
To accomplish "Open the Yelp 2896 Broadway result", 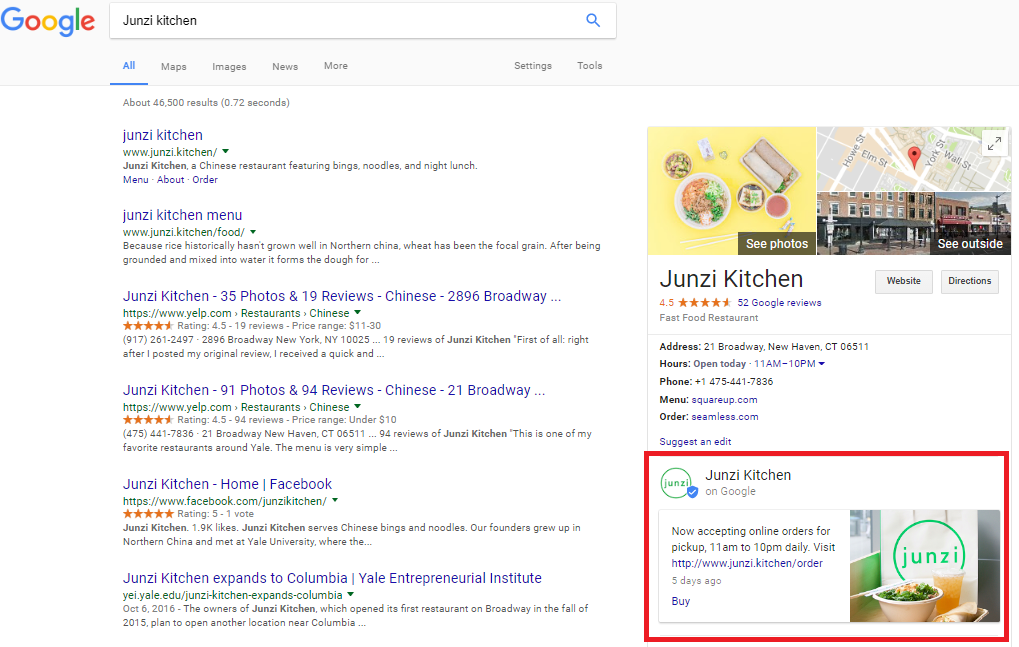I will tap(341, 296).
